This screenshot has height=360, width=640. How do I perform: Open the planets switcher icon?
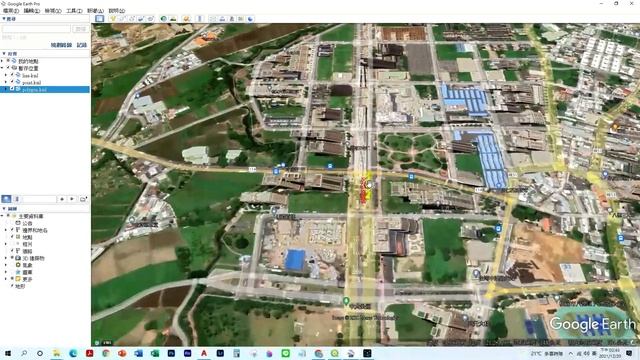pyautogui.click(x=187, y=19)
